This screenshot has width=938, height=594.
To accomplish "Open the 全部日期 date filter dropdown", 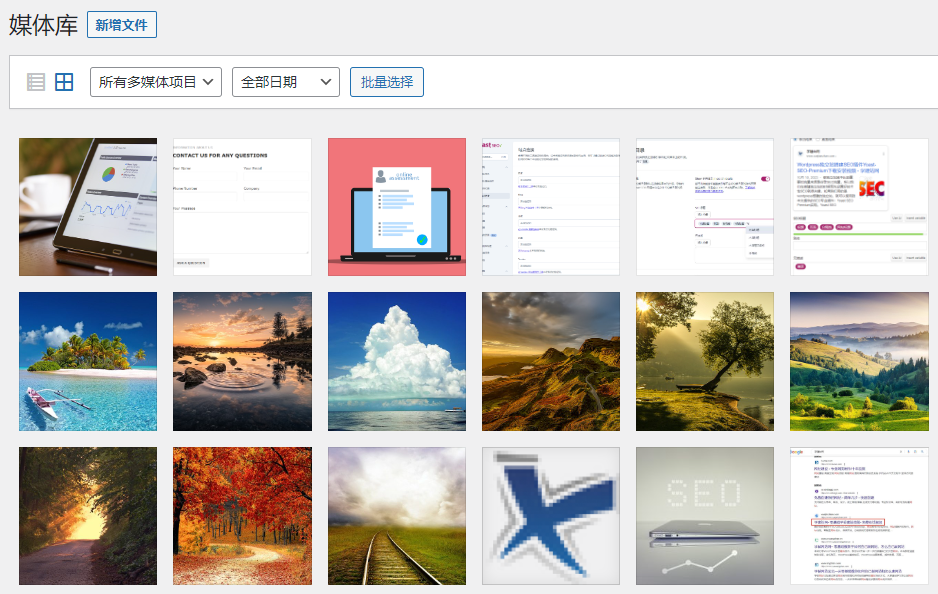I will coord(286,81).
